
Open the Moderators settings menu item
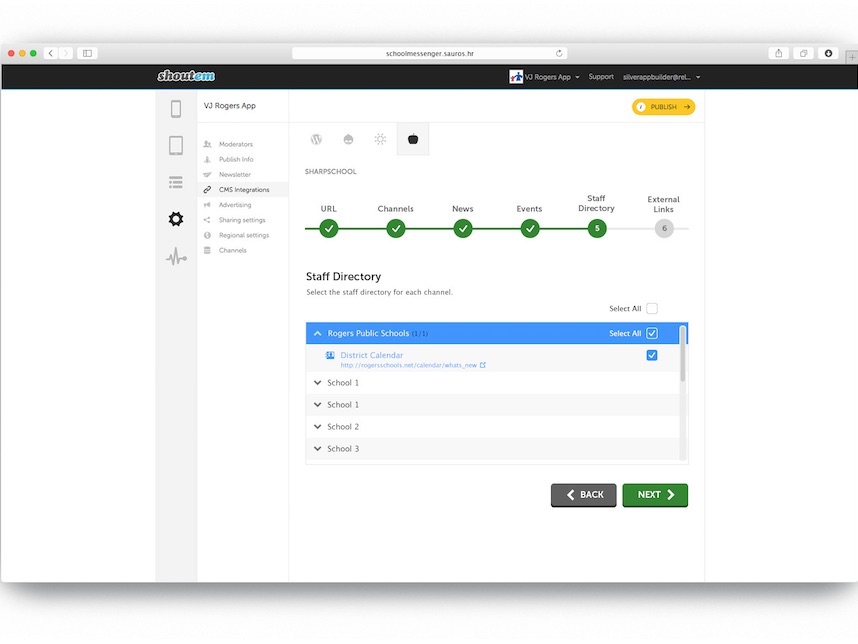(x=235, y=144)
